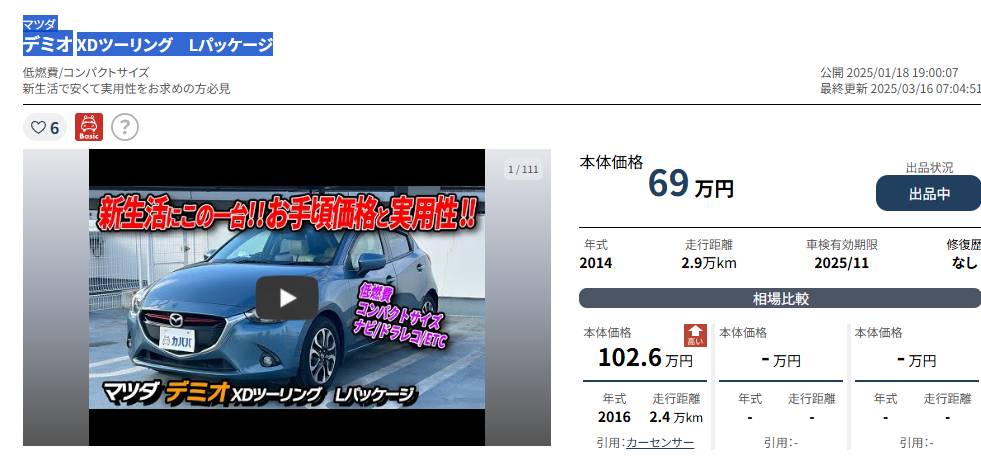
Task: Click the video thumbnail car image
Action: (287, 298)
